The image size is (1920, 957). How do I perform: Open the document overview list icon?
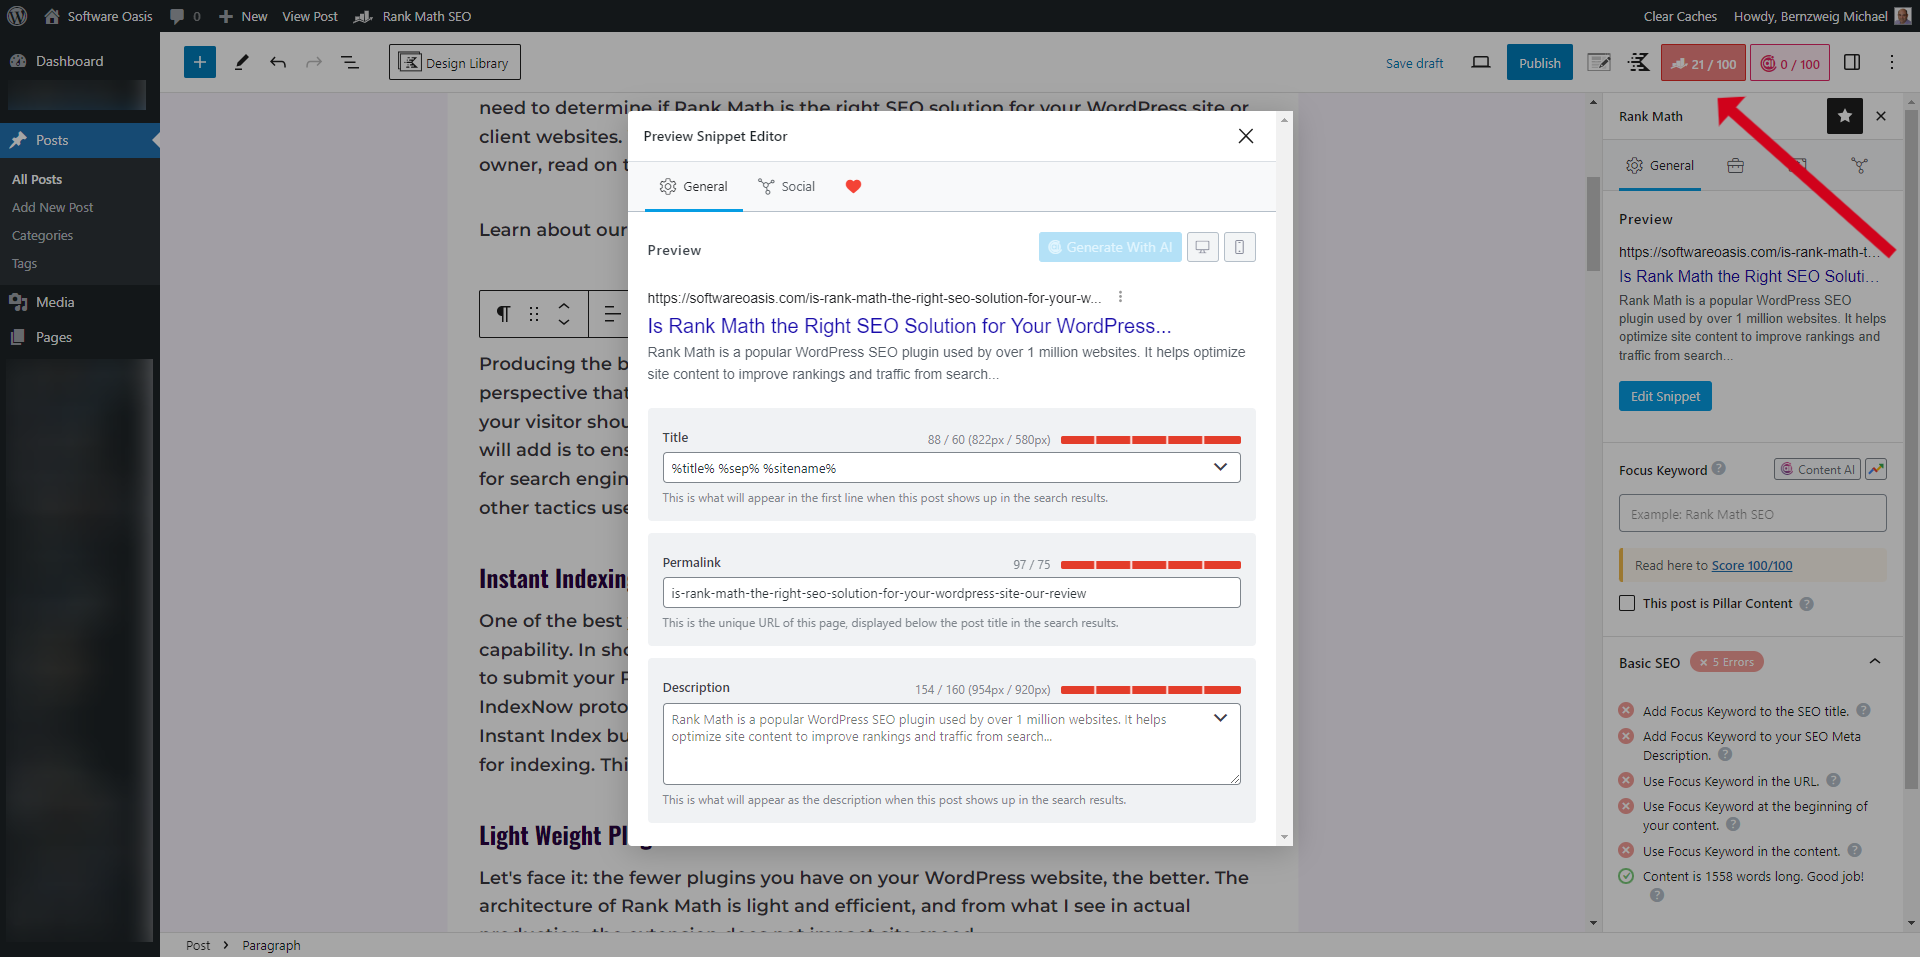point(350,62)
